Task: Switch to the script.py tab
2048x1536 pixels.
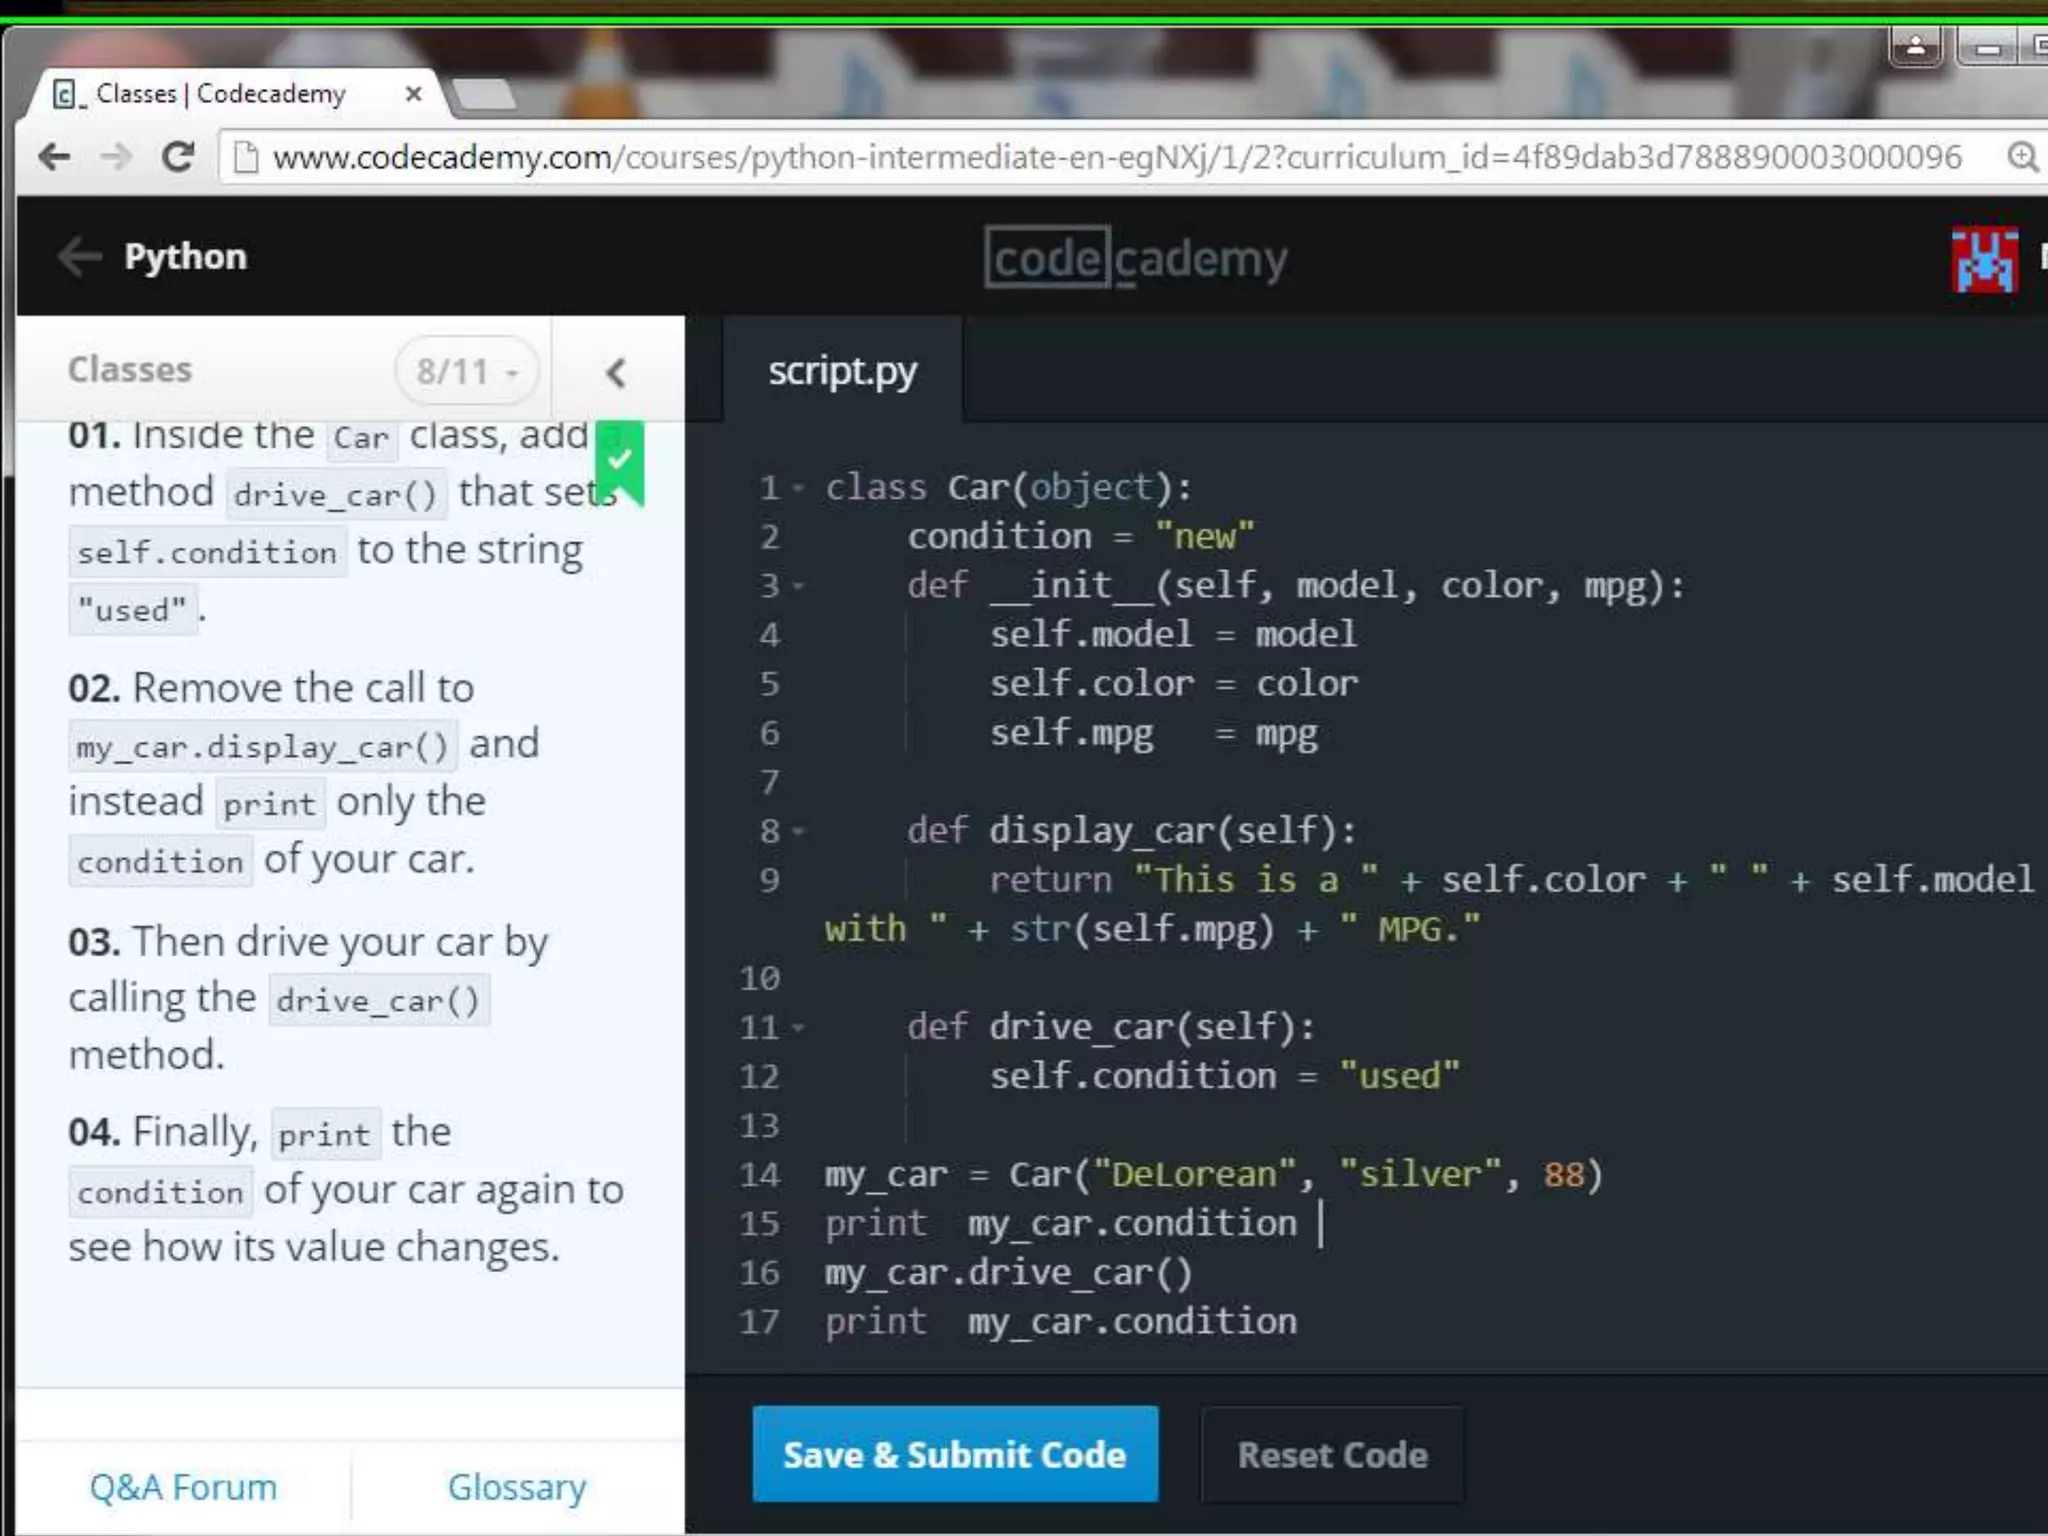Action: pos(842,370)
